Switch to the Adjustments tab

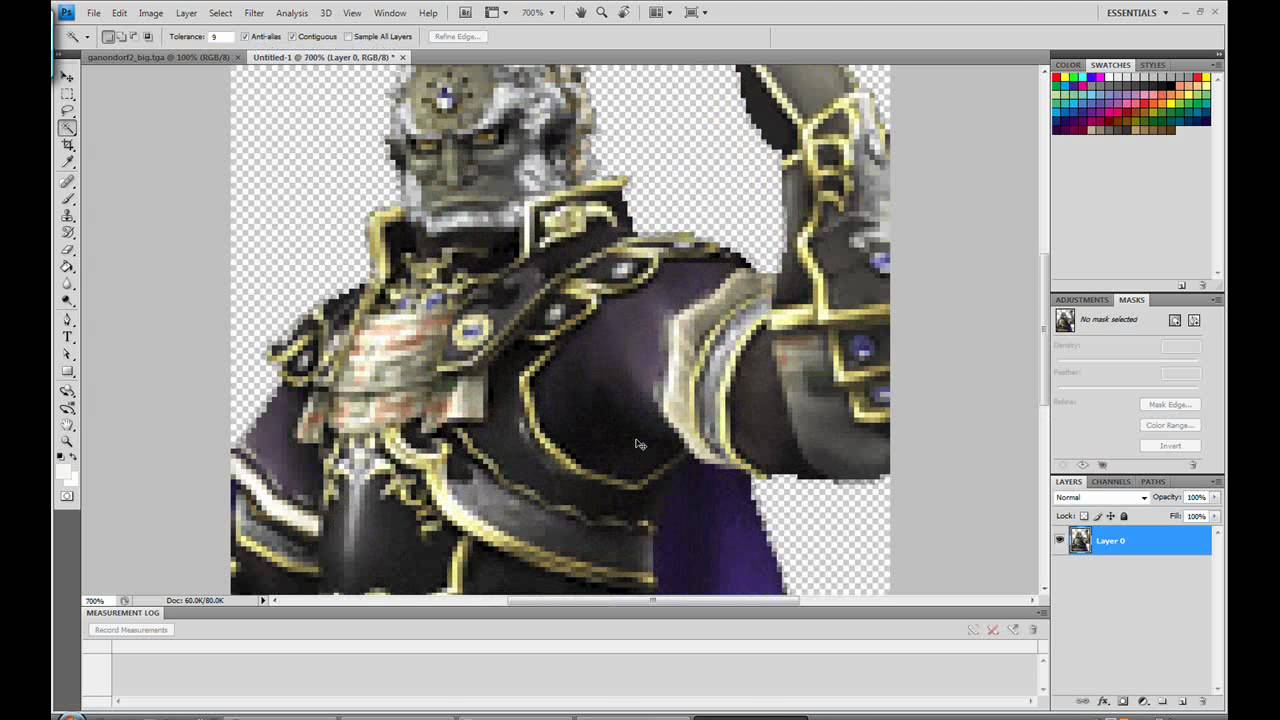click(x=1082, y=300)
